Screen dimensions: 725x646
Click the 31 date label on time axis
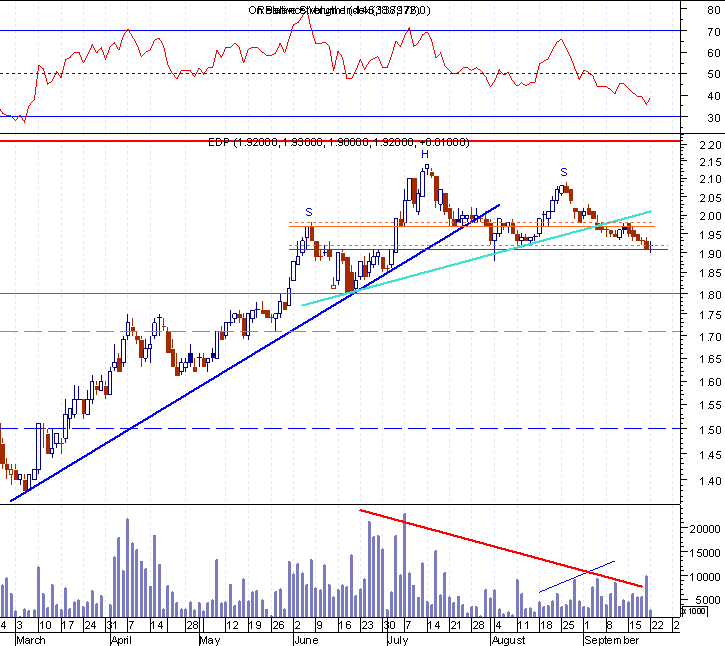pos(111,626)
